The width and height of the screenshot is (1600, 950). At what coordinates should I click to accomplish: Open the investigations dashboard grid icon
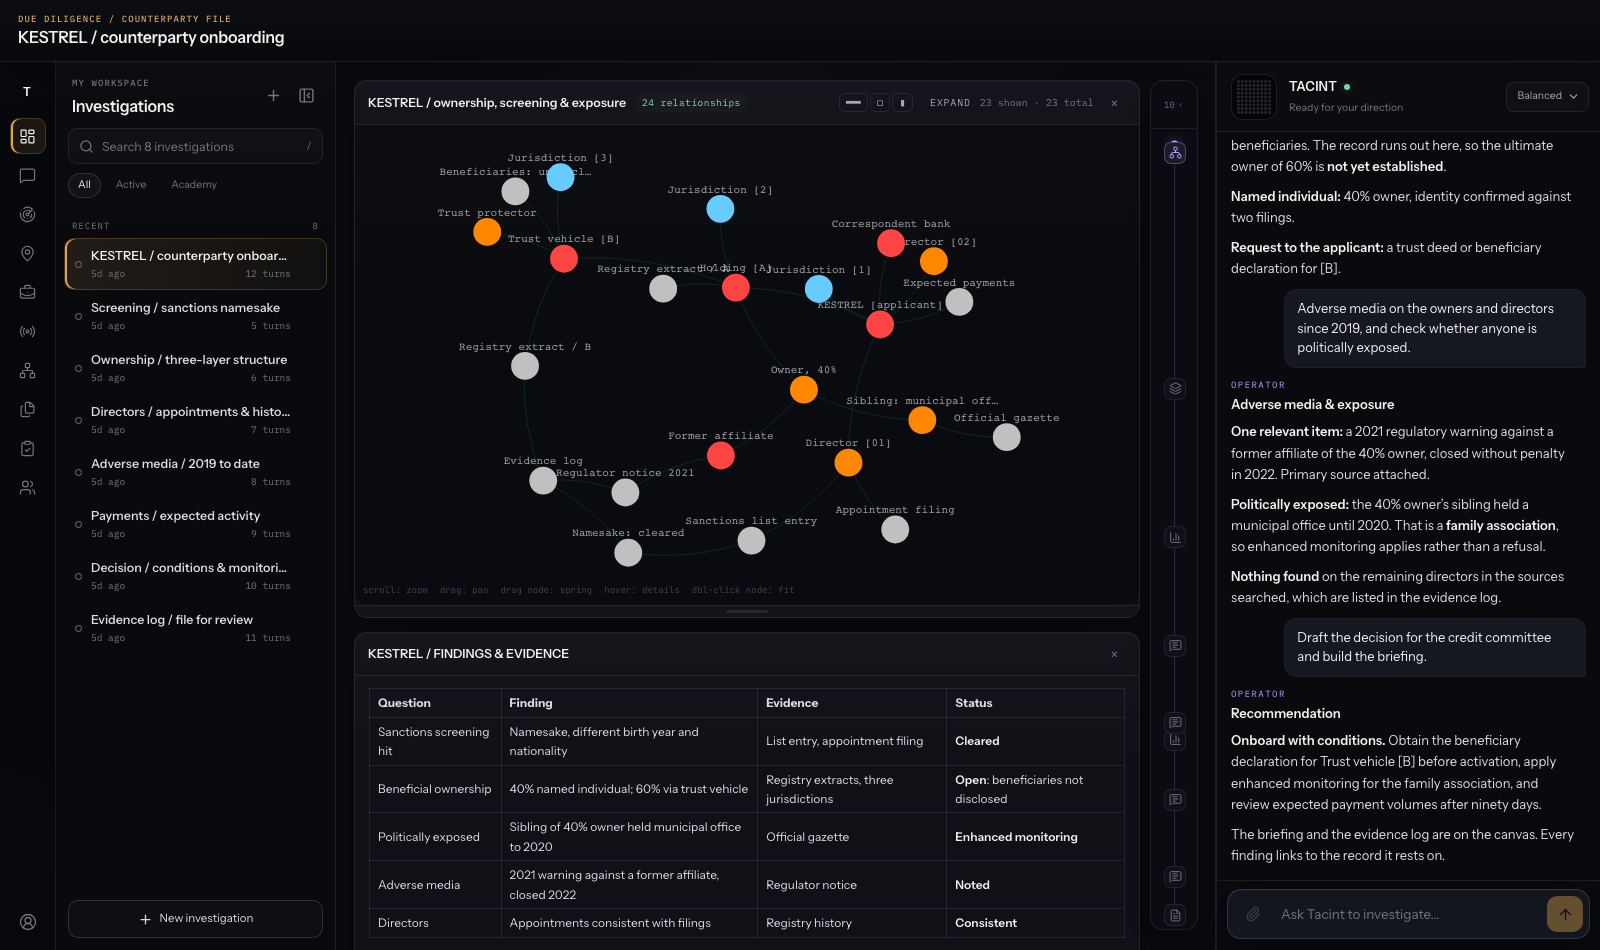point(28,136)
